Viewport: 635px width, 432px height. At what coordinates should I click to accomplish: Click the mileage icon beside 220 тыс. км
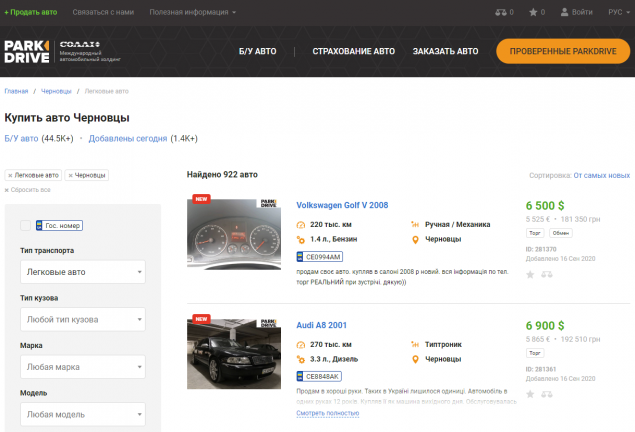coord(300,225)
